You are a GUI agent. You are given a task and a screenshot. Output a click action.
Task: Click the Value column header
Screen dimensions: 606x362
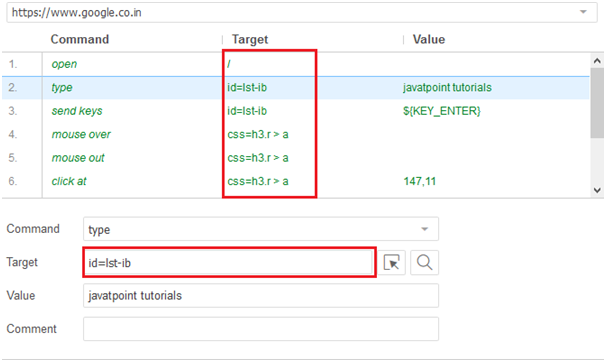429,39
